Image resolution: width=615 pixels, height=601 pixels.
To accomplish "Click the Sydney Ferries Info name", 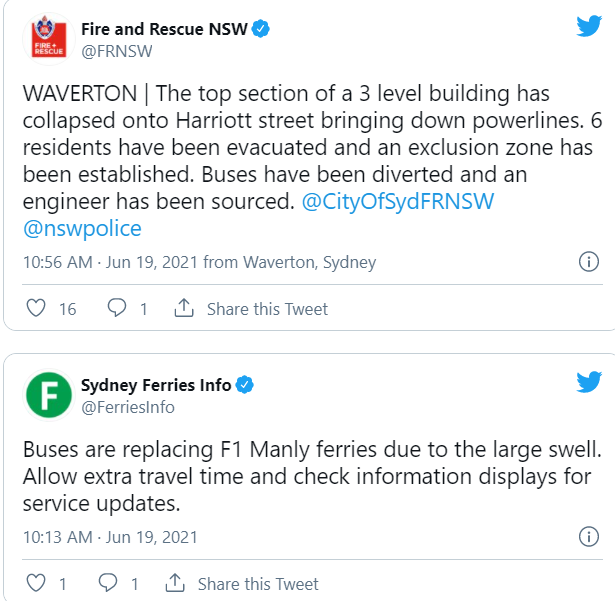I will tap(156, 385).
